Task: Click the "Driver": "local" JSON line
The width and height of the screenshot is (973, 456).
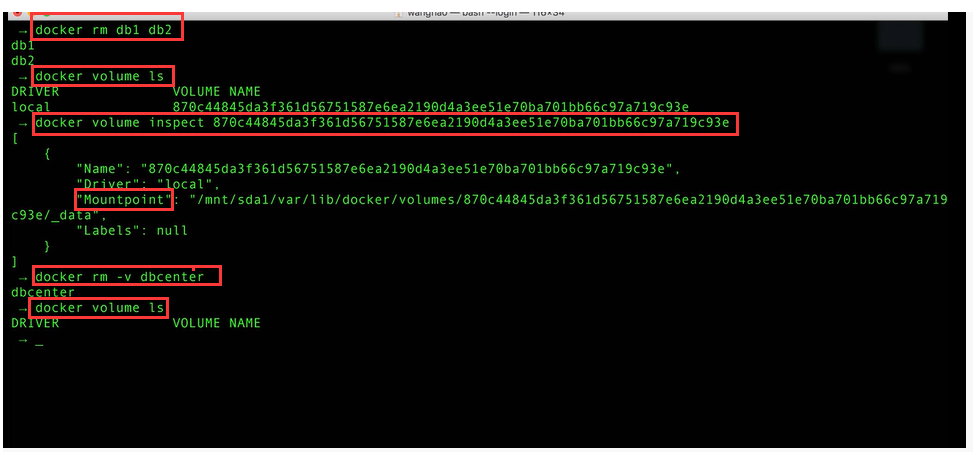Action: click(148, 184)
